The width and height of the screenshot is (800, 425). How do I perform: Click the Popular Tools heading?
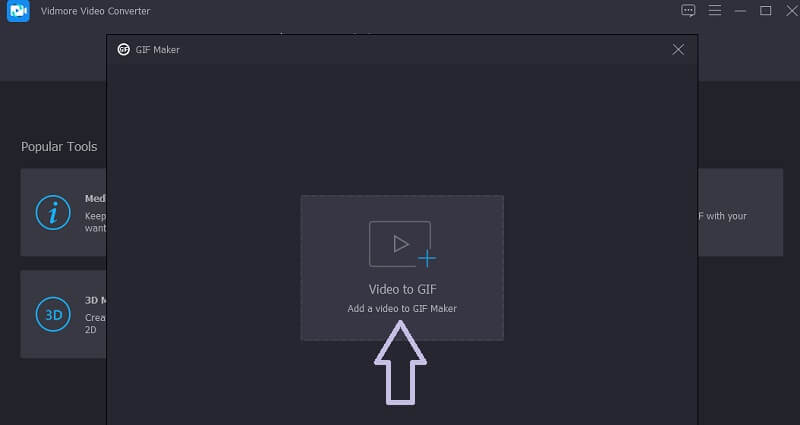tap(59, 147)
